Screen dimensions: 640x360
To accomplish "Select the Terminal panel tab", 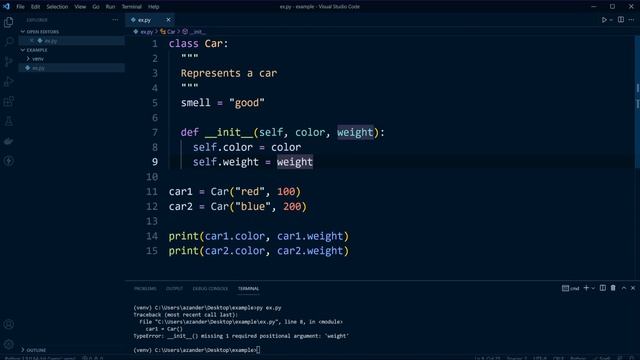I will click(x=248, y=289).
